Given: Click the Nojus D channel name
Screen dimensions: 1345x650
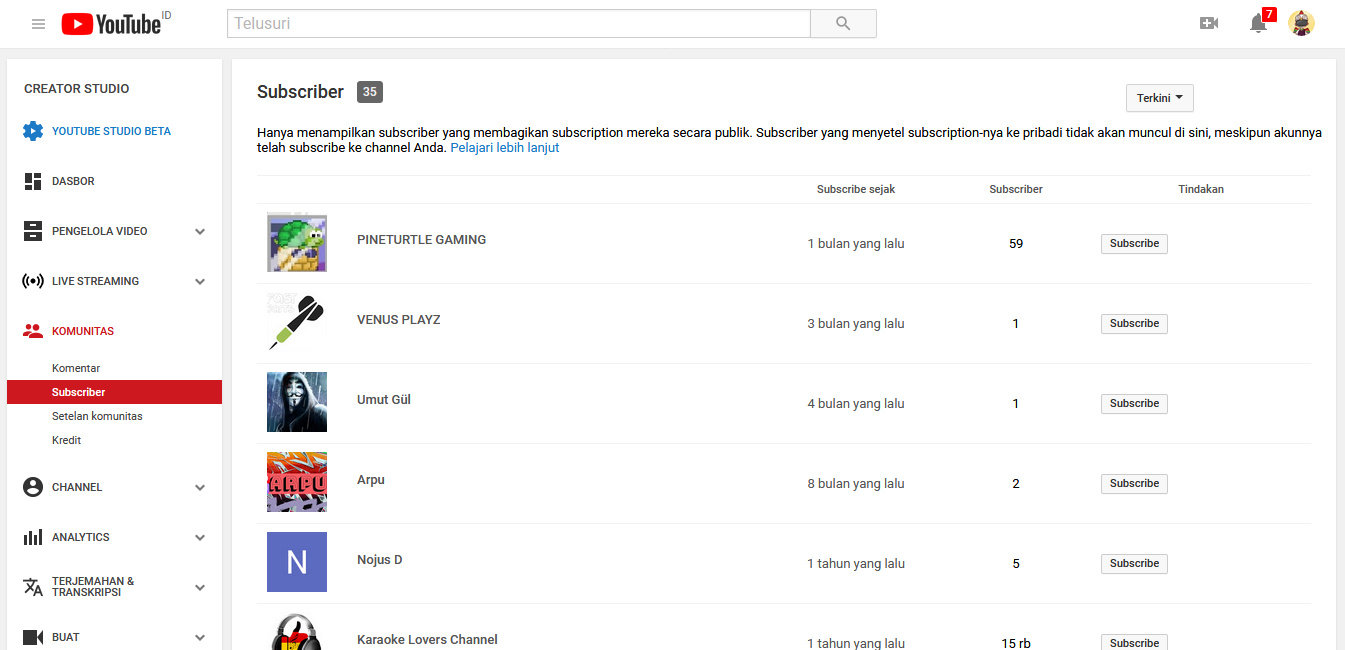Looking at the screenshot, I should [380, 559].
